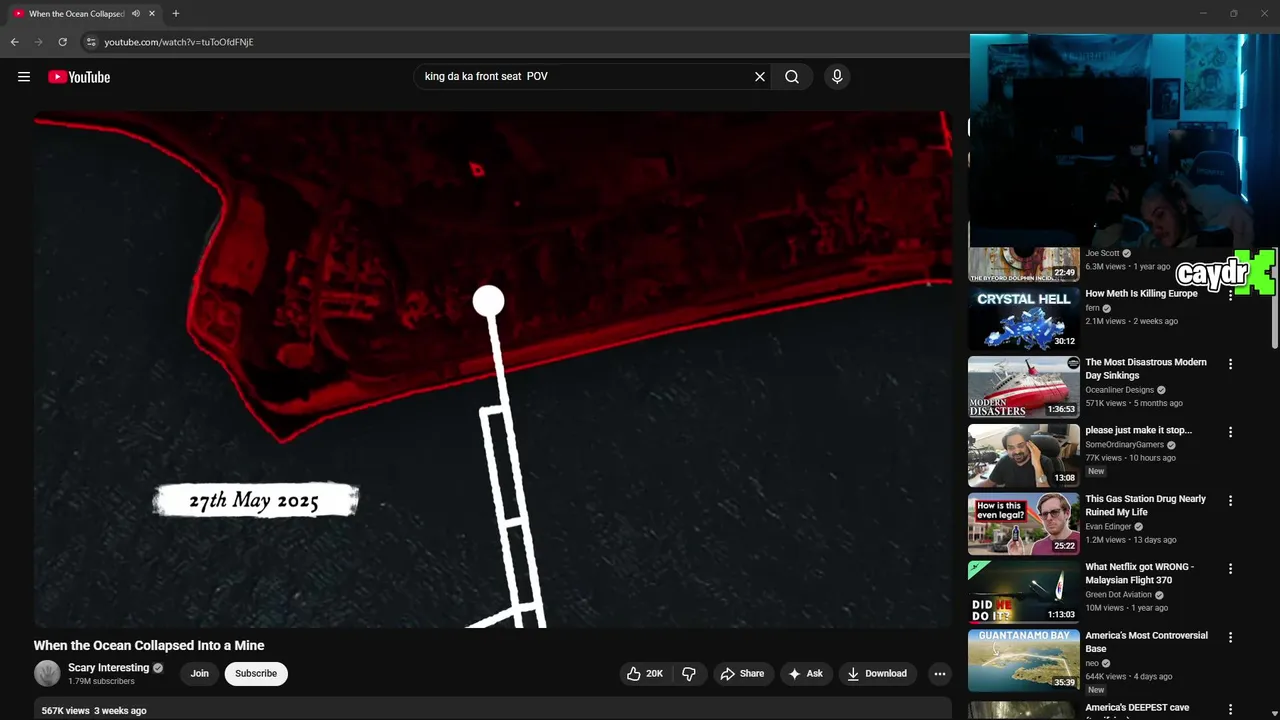
Task: Open Scary Interesting channel name link
Action: click(108, 668)
